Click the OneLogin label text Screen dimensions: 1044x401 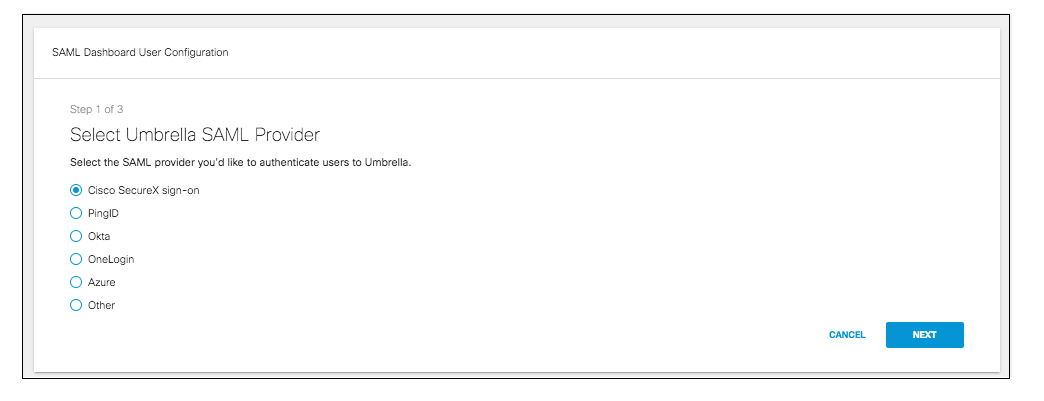click(111, 259)
